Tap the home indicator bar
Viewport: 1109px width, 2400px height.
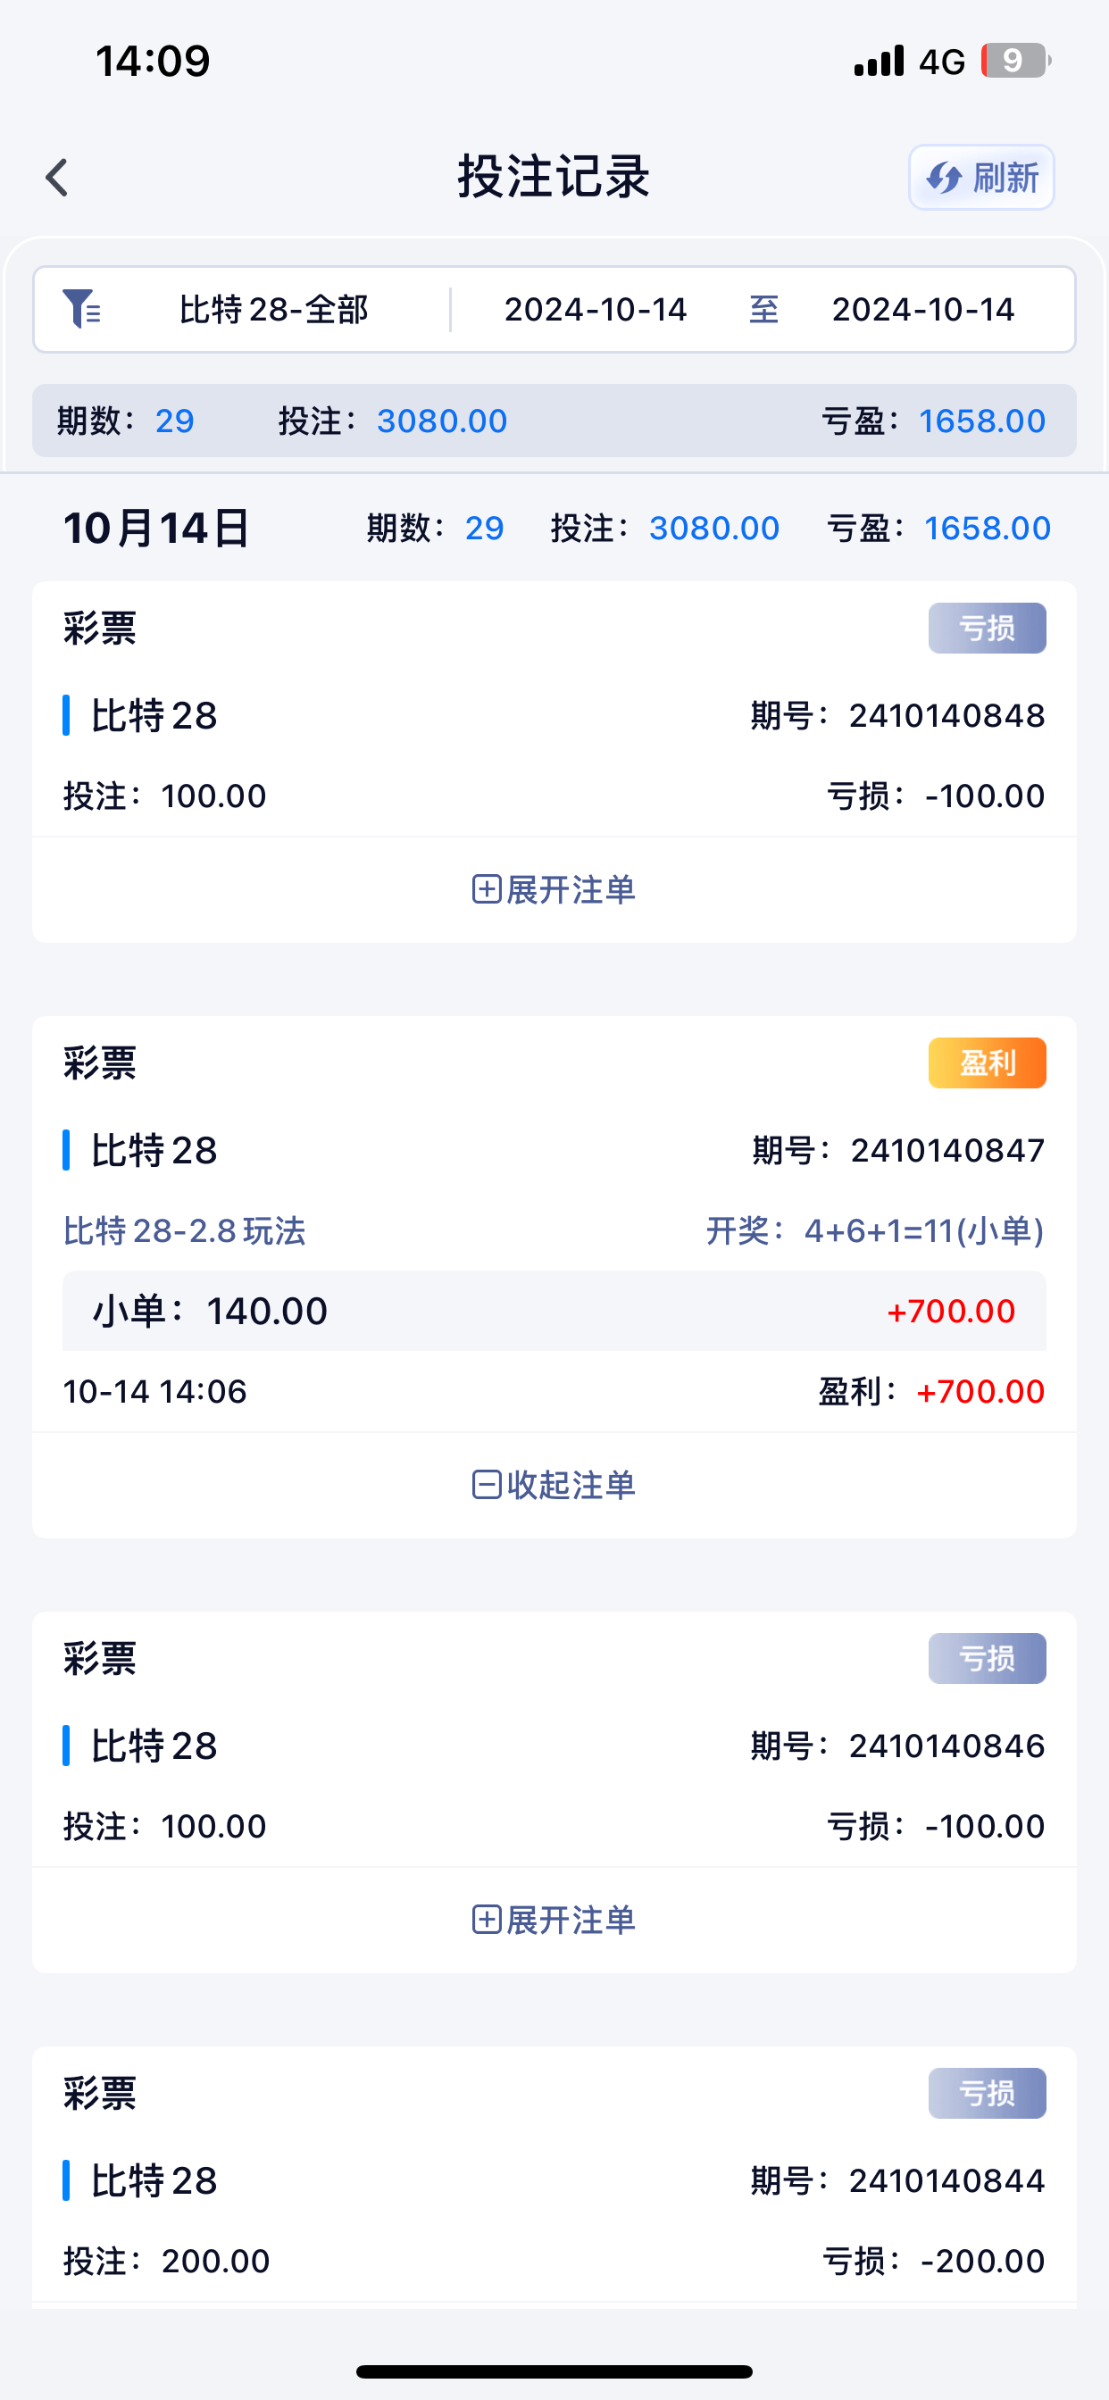[554, 2372]
